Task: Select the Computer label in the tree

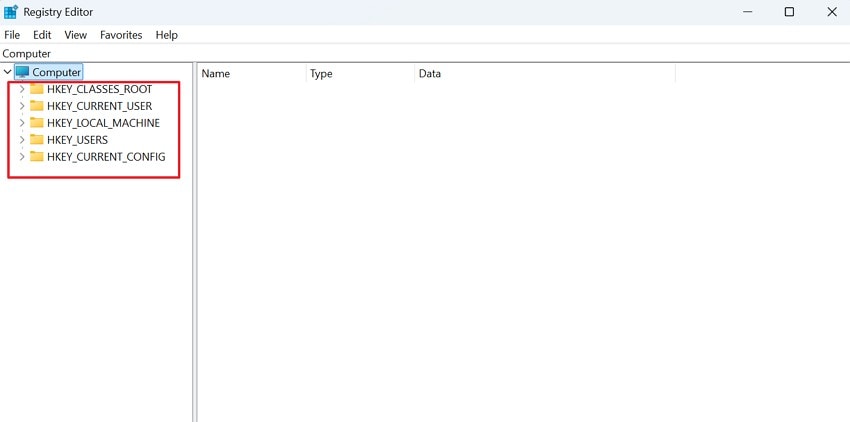Action: [56, 72]
